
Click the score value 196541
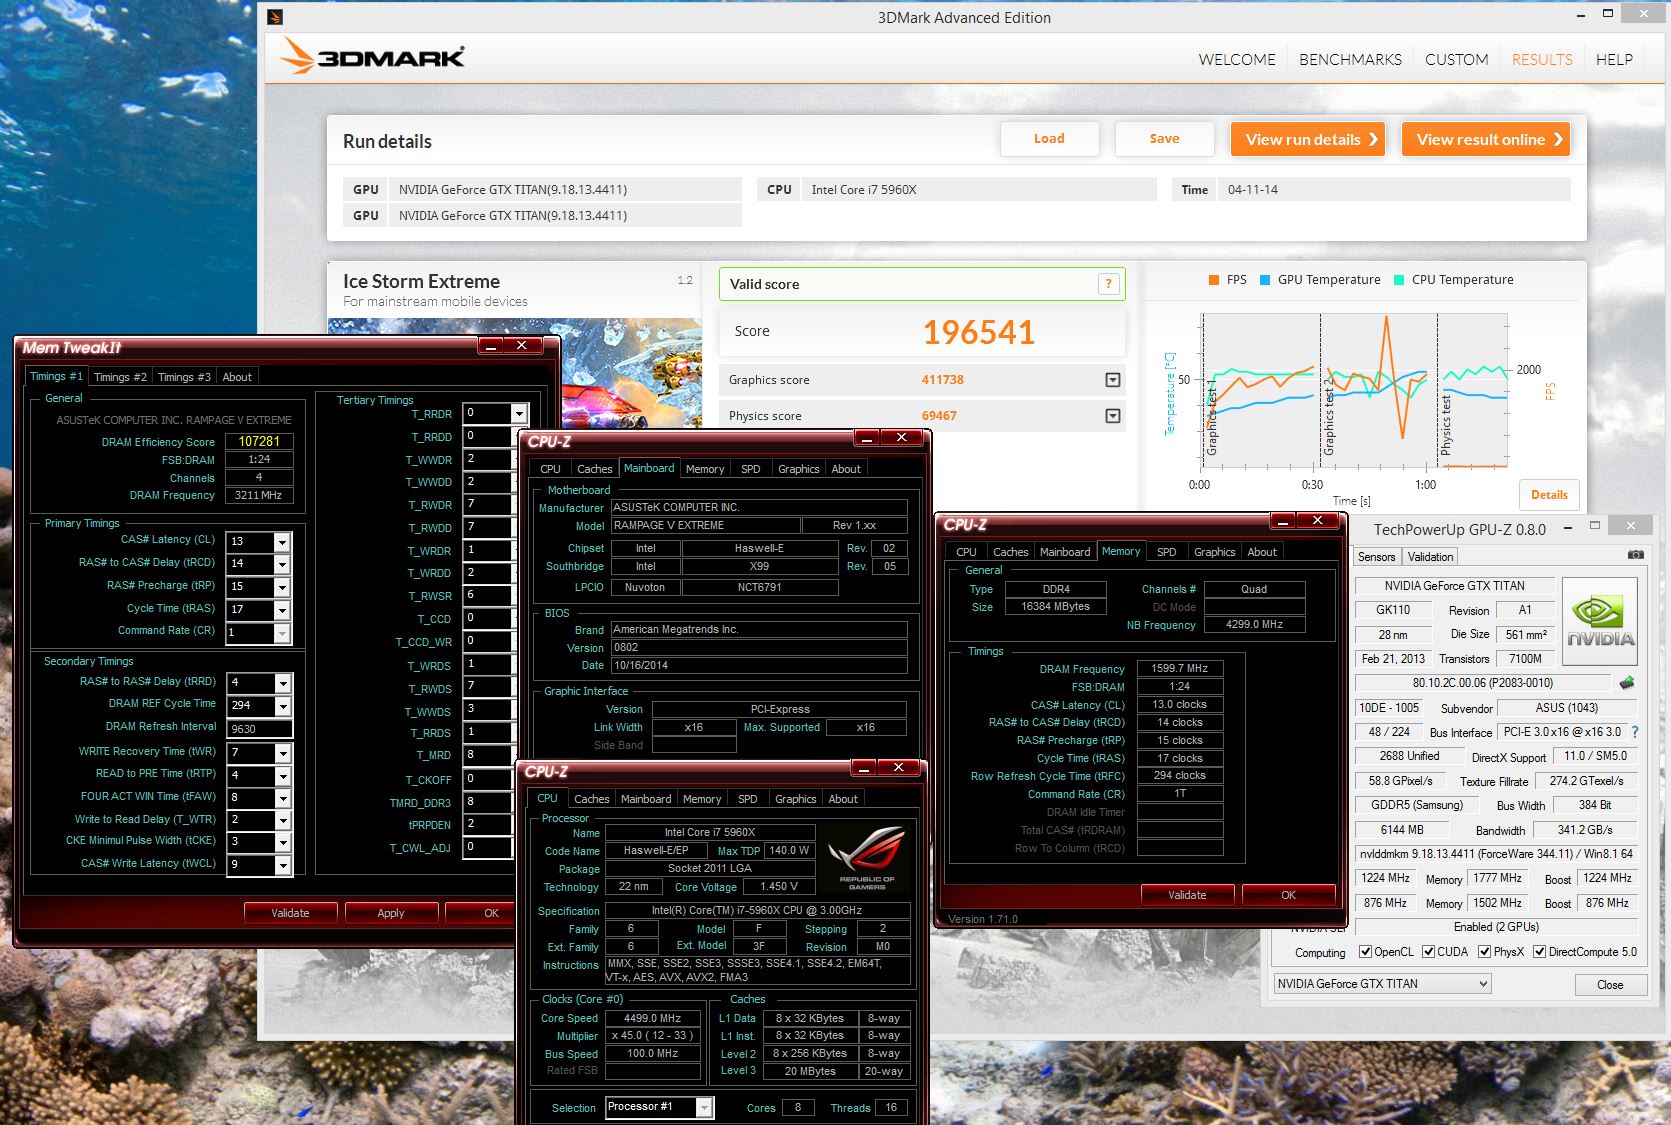pos(978,332)
